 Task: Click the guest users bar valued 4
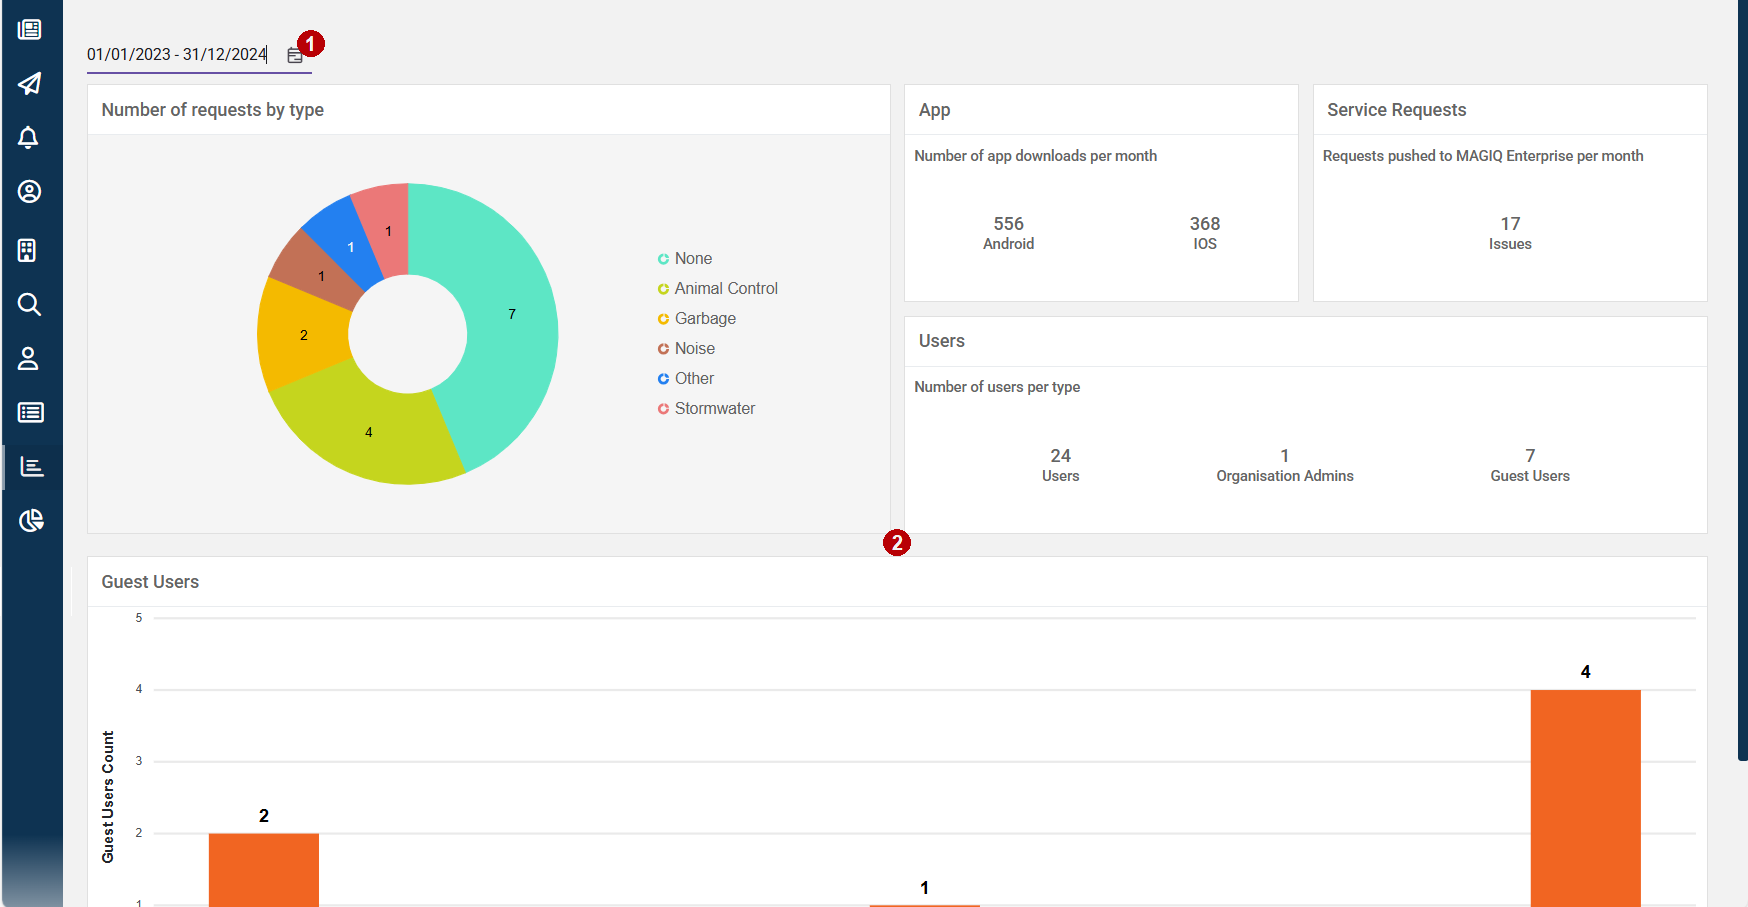(1585, 798)
